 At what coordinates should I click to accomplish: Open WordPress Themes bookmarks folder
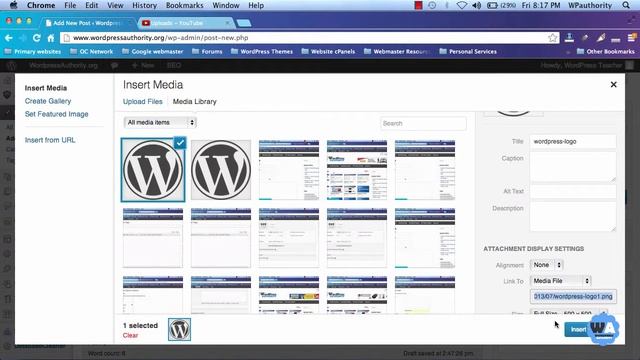click(x=262, y=51)
